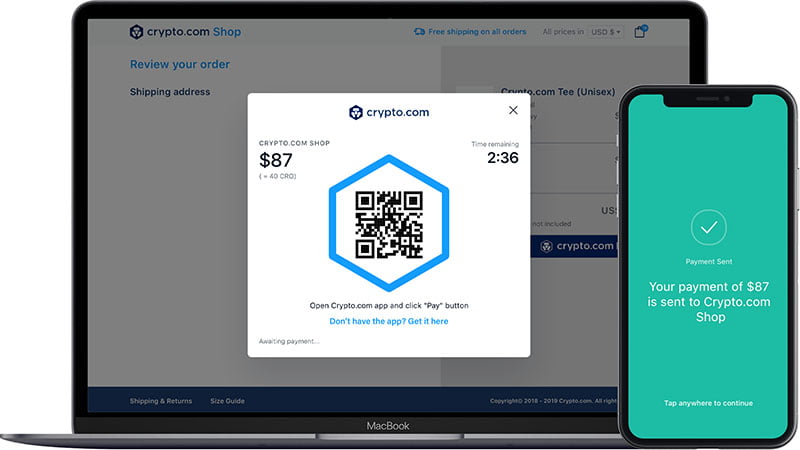The image size is (800, 450).
Task: Click the copyright notice in the footer
Action: pyautogui.click(x=554, y=401)
